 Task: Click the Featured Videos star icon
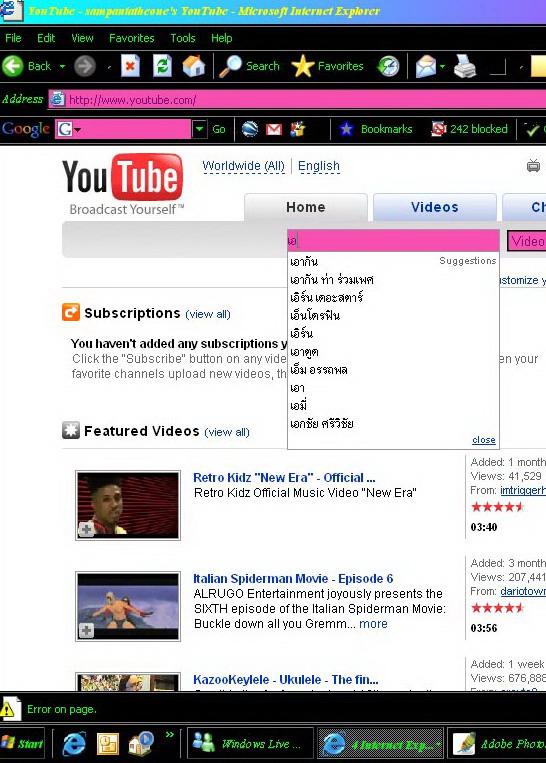click(71, 431)
